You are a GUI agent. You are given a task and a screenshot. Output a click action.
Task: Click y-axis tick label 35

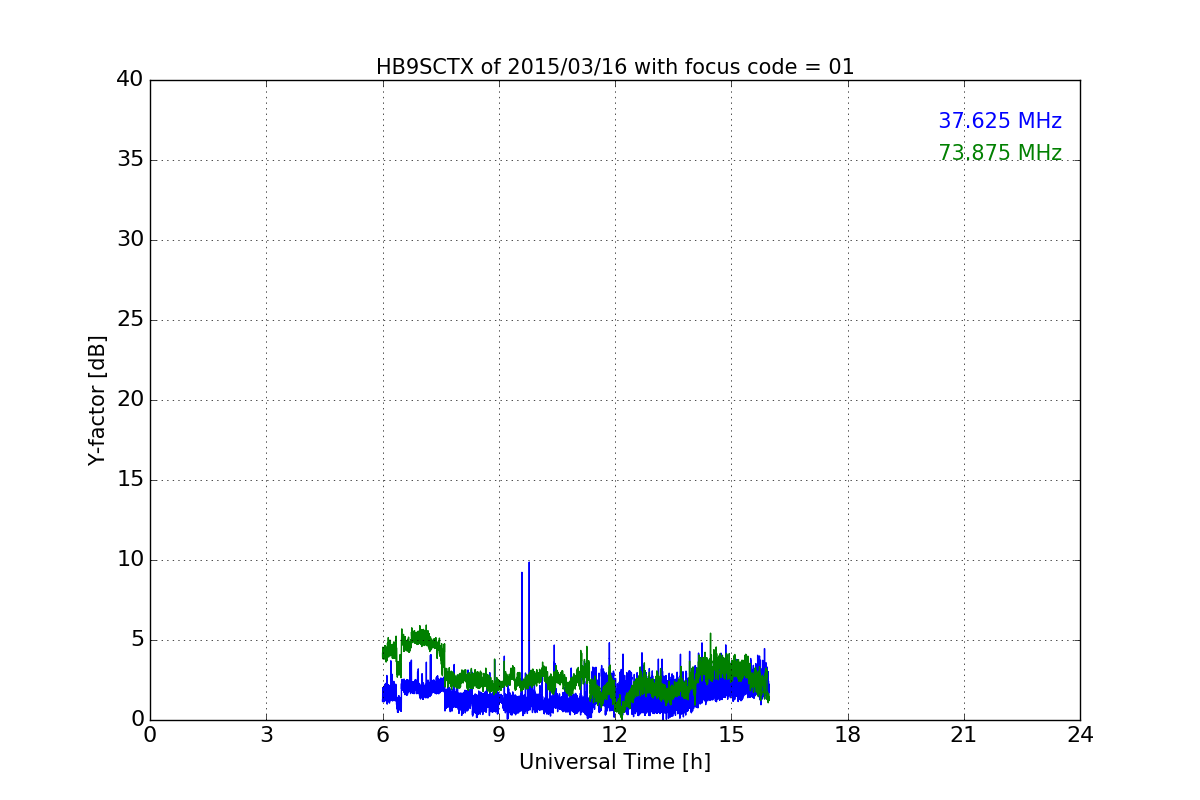129,160
